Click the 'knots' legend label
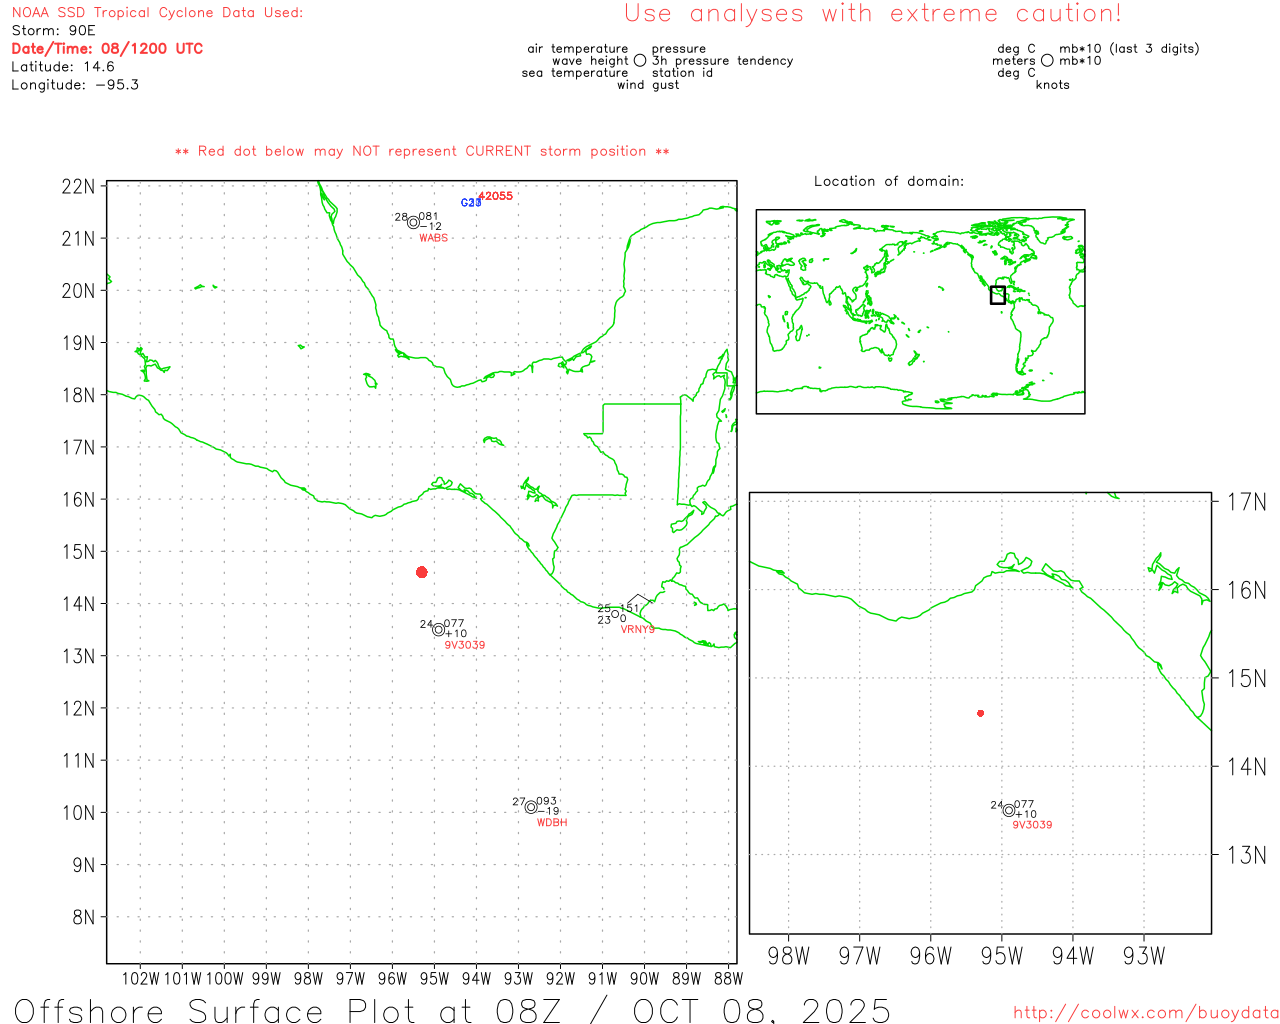The width and height of the screenshot is (1280, 1024). 1053,85
